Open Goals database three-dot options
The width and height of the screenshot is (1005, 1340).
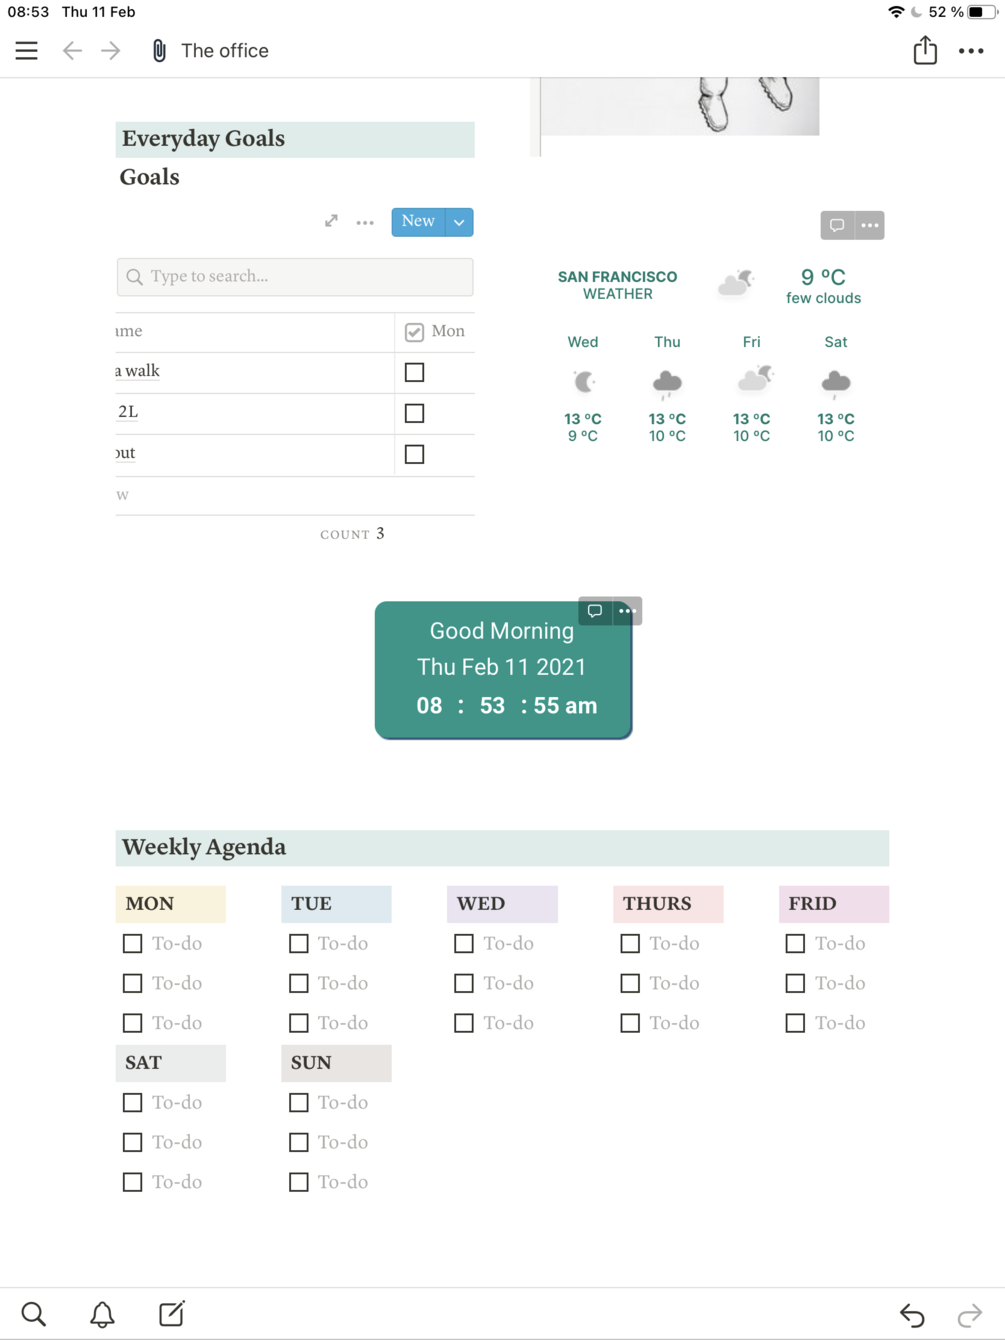point(365,222)
